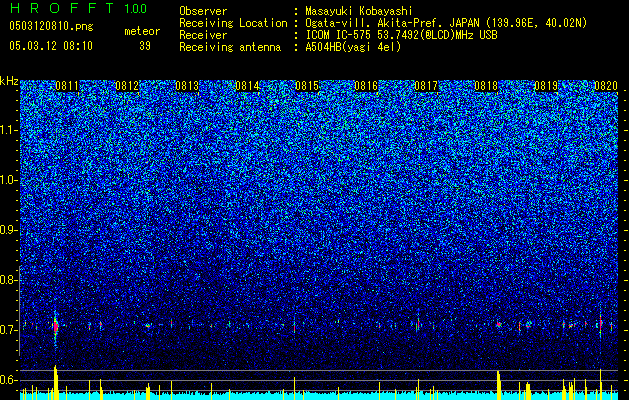Click the date stamp 05.03.12 08:10
This screenshot has height=400, width=629.
pos(51,46)
